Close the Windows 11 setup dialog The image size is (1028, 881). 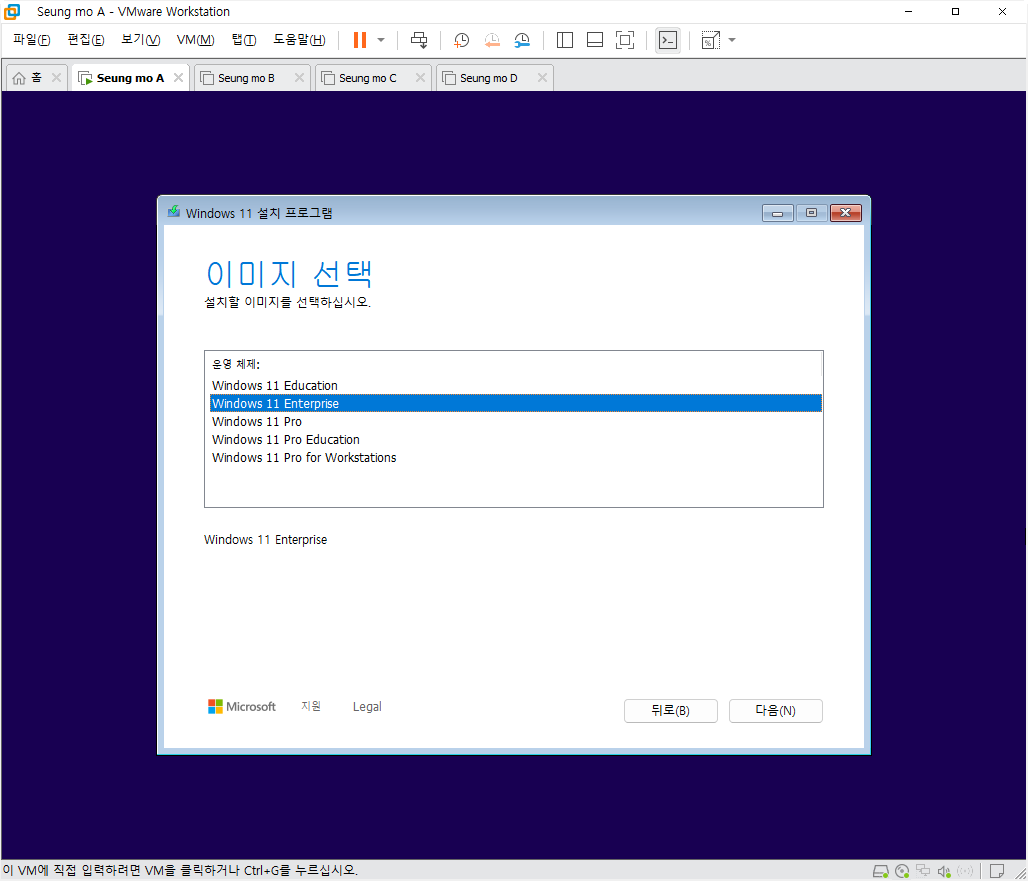846,213
